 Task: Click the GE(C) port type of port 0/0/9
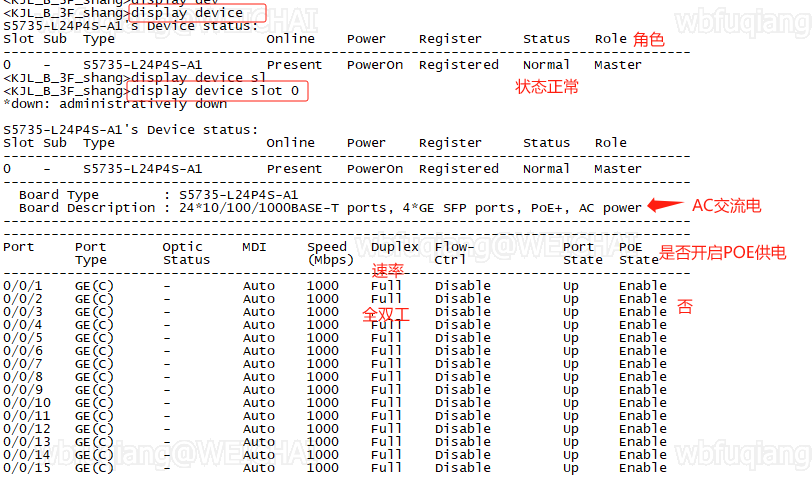tap(94, 390)
